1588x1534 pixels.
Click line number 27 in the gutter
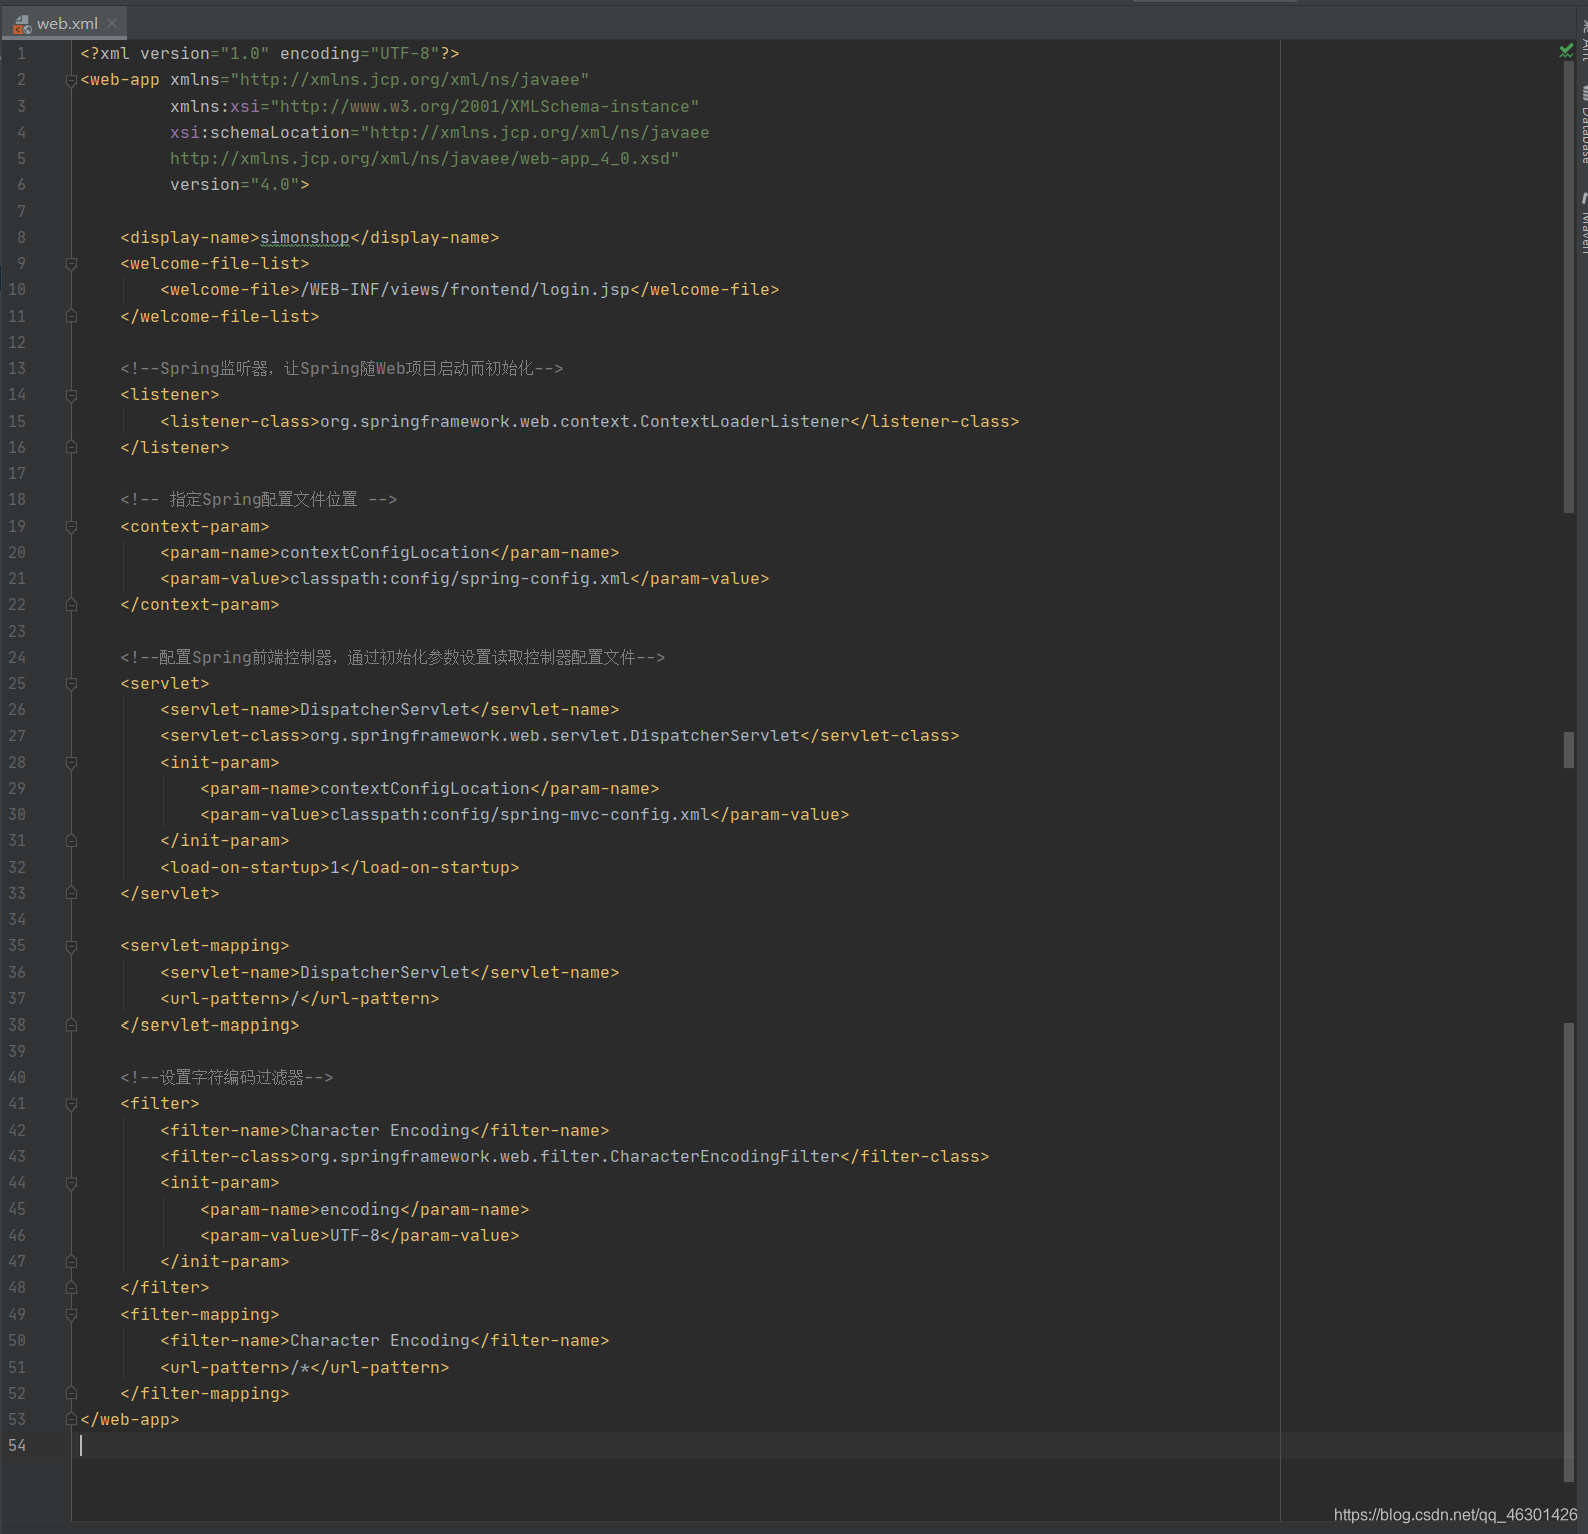point(17,736)
